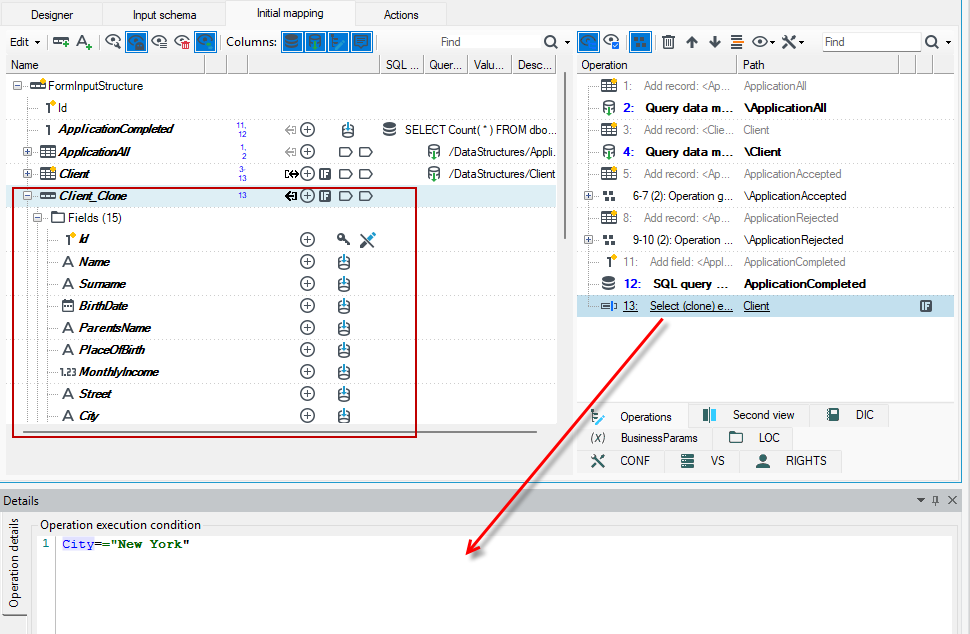Click the Client path link on operation 13
Screen dimensions: 970x634
click(x=756, y=306)
